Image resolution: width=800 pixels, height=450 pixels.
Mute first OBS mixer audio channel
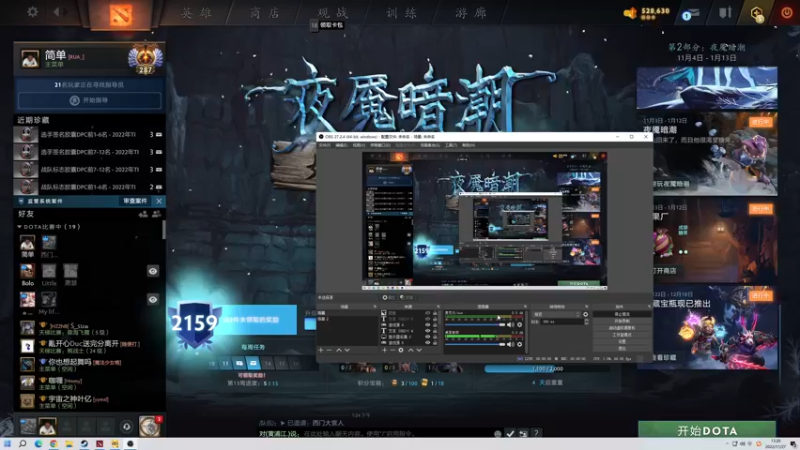click(x=510, y=324)
